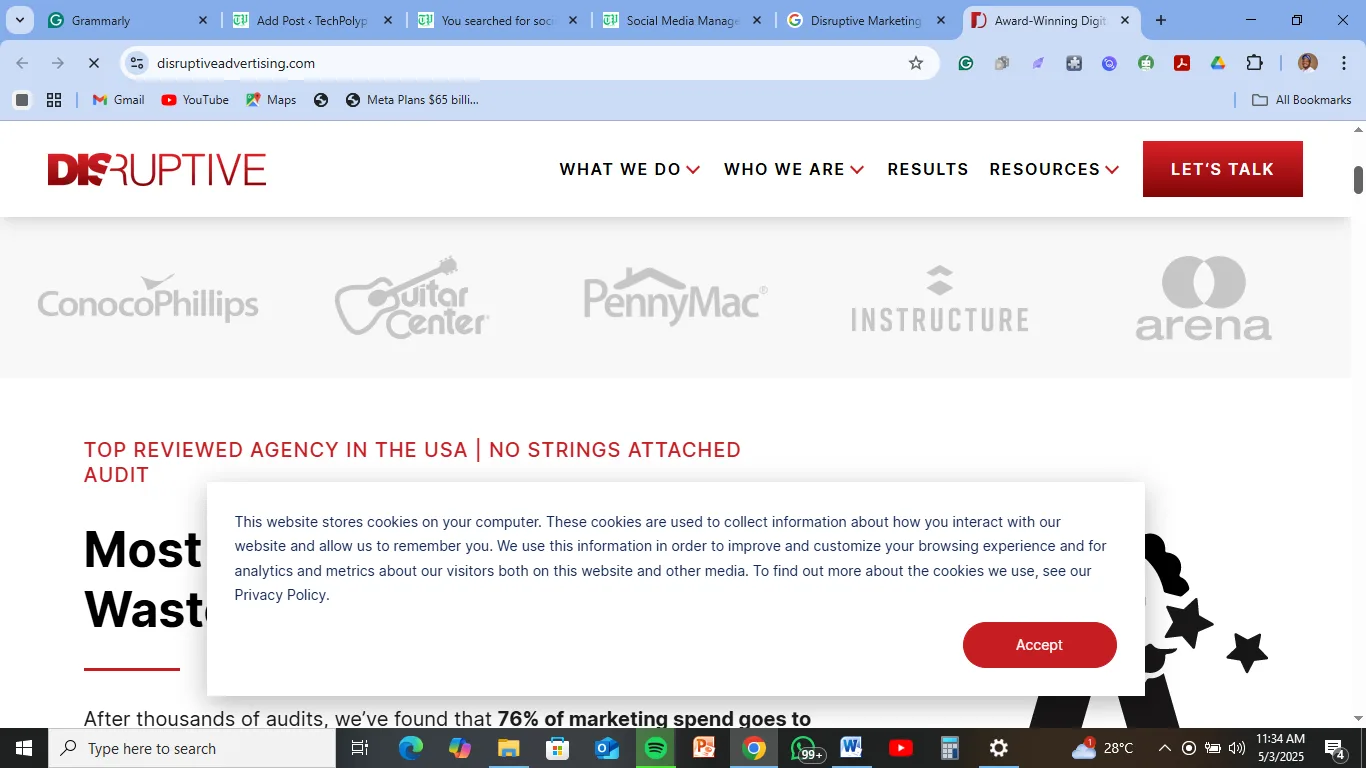Expand the WHO WE ARE menu
The height and width of the screenshot is (768, 1366).
coord(794,169)
